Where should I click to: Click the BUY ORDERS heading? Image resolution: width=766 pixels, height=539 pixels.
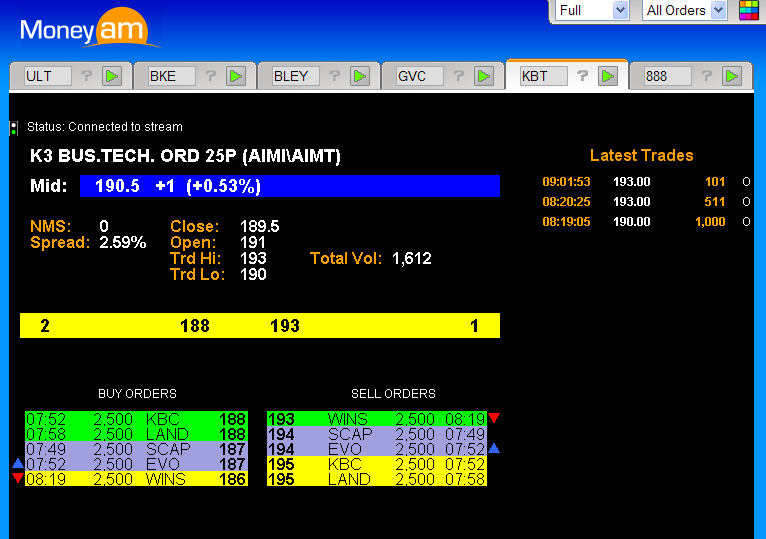[137, 394]
